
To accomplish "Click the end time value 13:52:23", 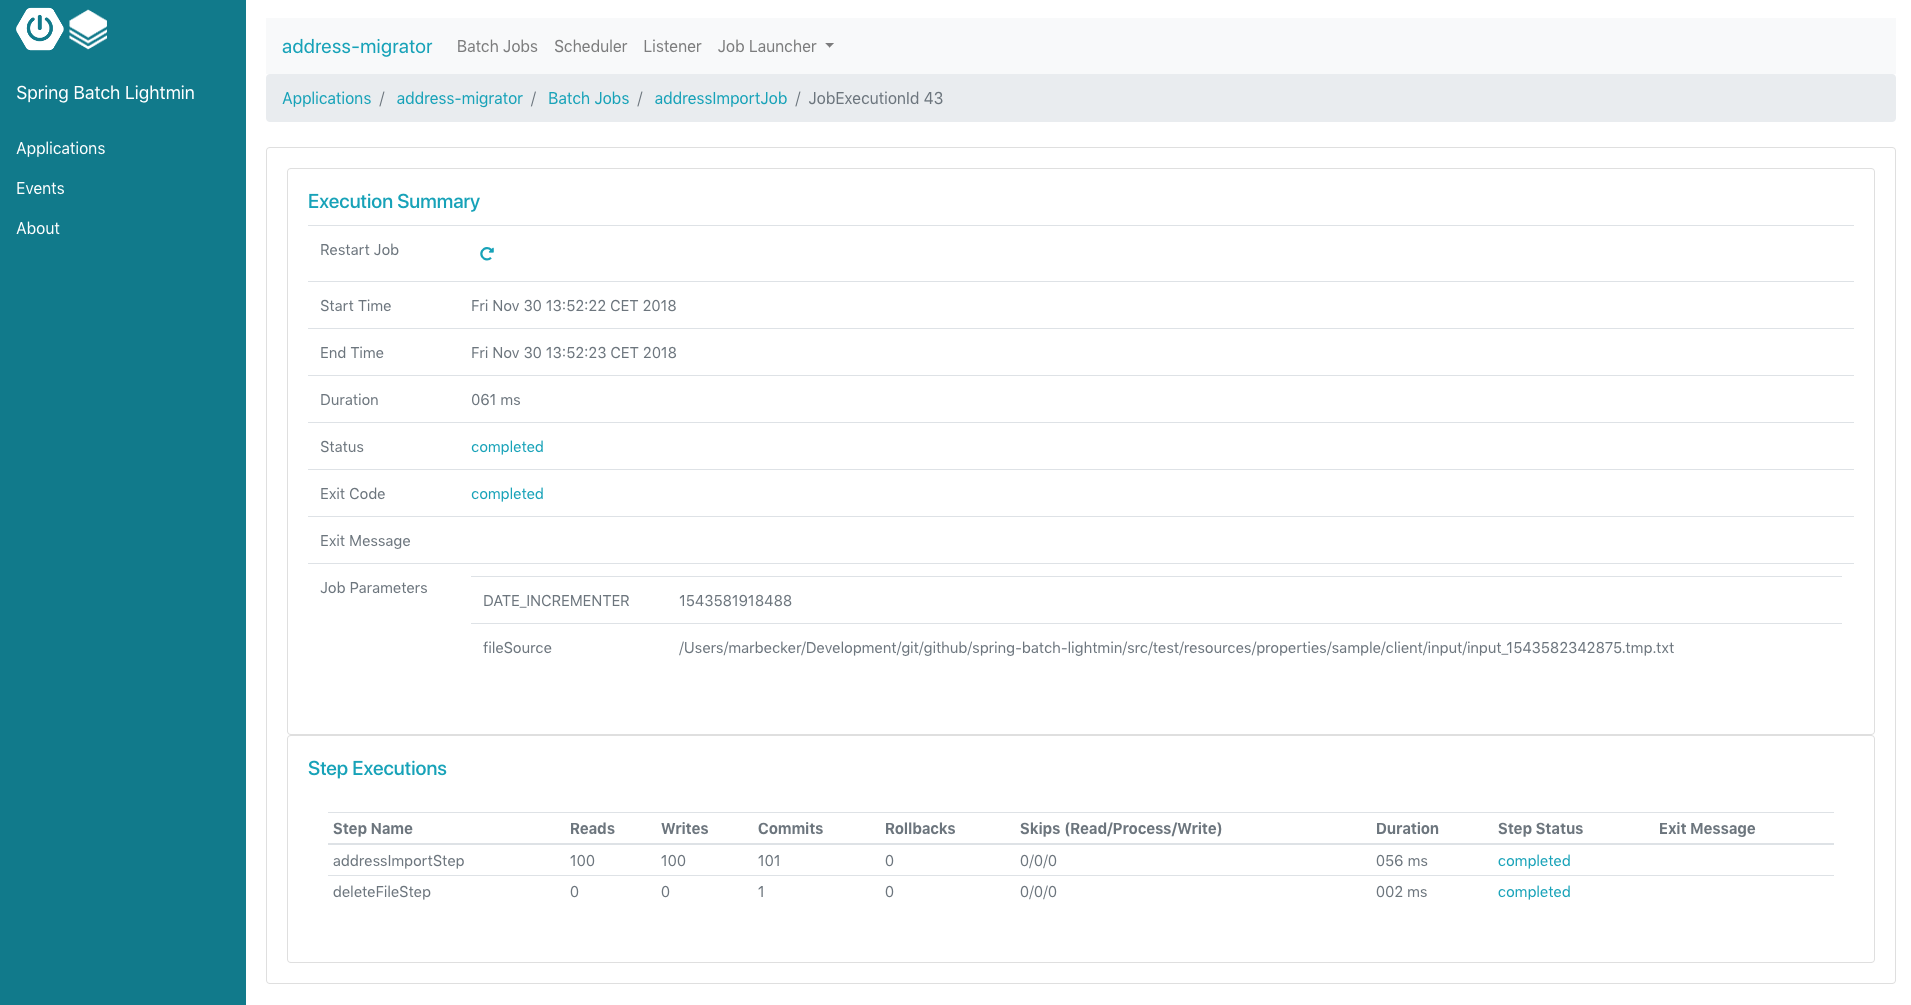I will tap(573, 353).
